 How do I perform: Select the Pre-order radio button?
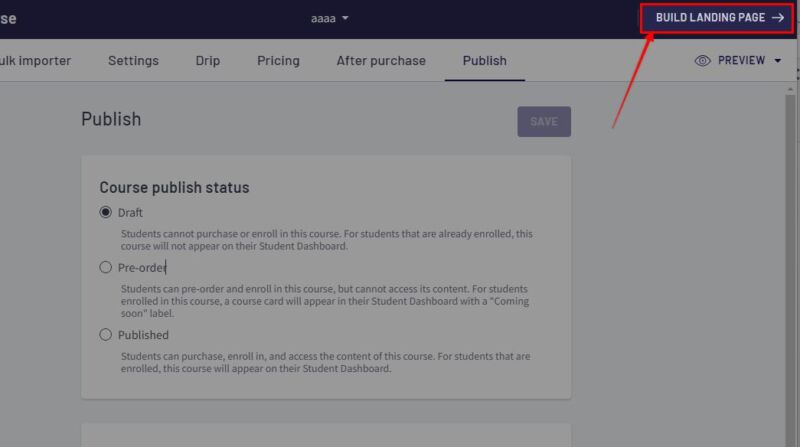(x=106, y=267)
